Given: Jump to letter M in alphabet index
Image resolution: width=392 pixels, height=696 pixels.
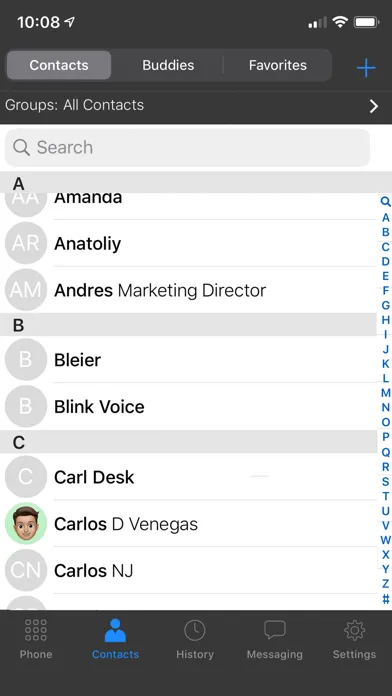Looking at the screenshot, I should click(x=386, y=393).
